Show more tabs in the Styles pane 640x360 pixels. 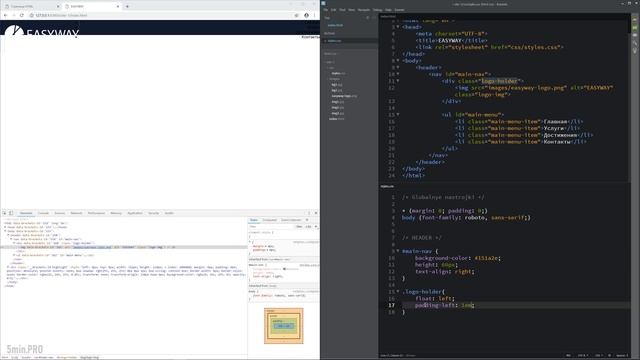click(x=307, y=220)
